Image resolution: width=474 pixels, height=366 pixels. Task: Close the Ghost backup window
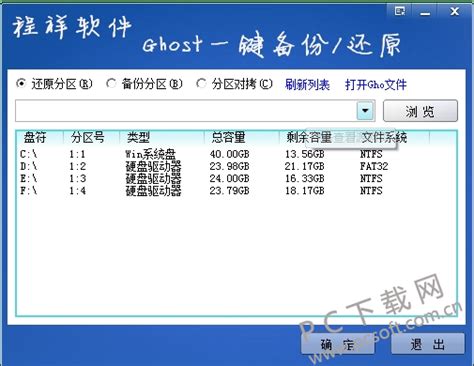(454, 12)
